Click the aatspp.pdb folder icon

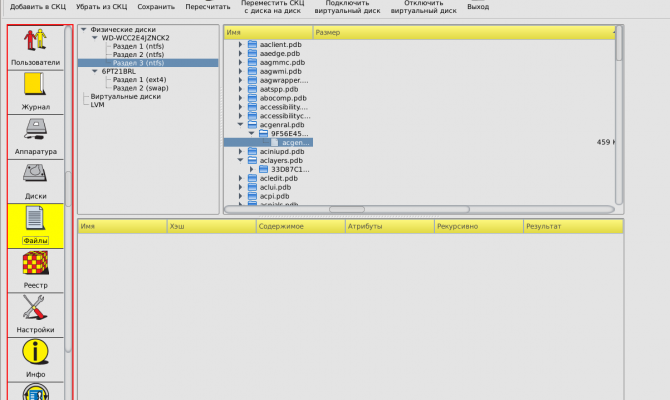[253, 89]
